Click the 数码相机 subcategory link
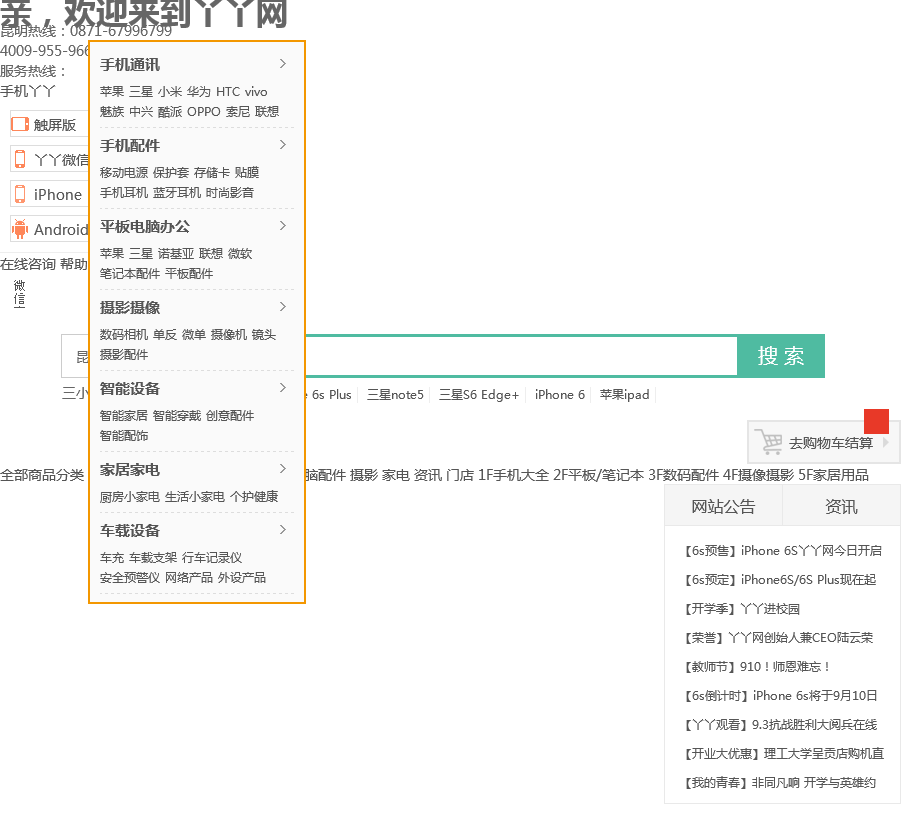The height and width of the screenshot is (819, 901). [x=124, y=334]
